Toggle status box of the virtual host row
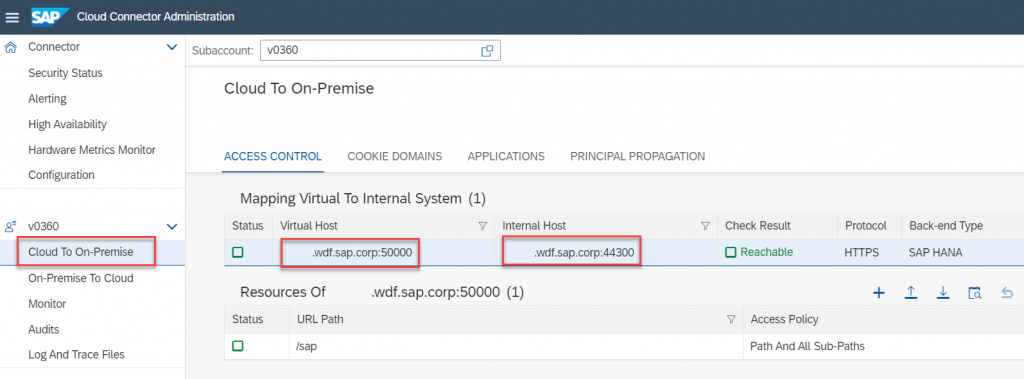 pyautogui.click(x=237, y=252)
